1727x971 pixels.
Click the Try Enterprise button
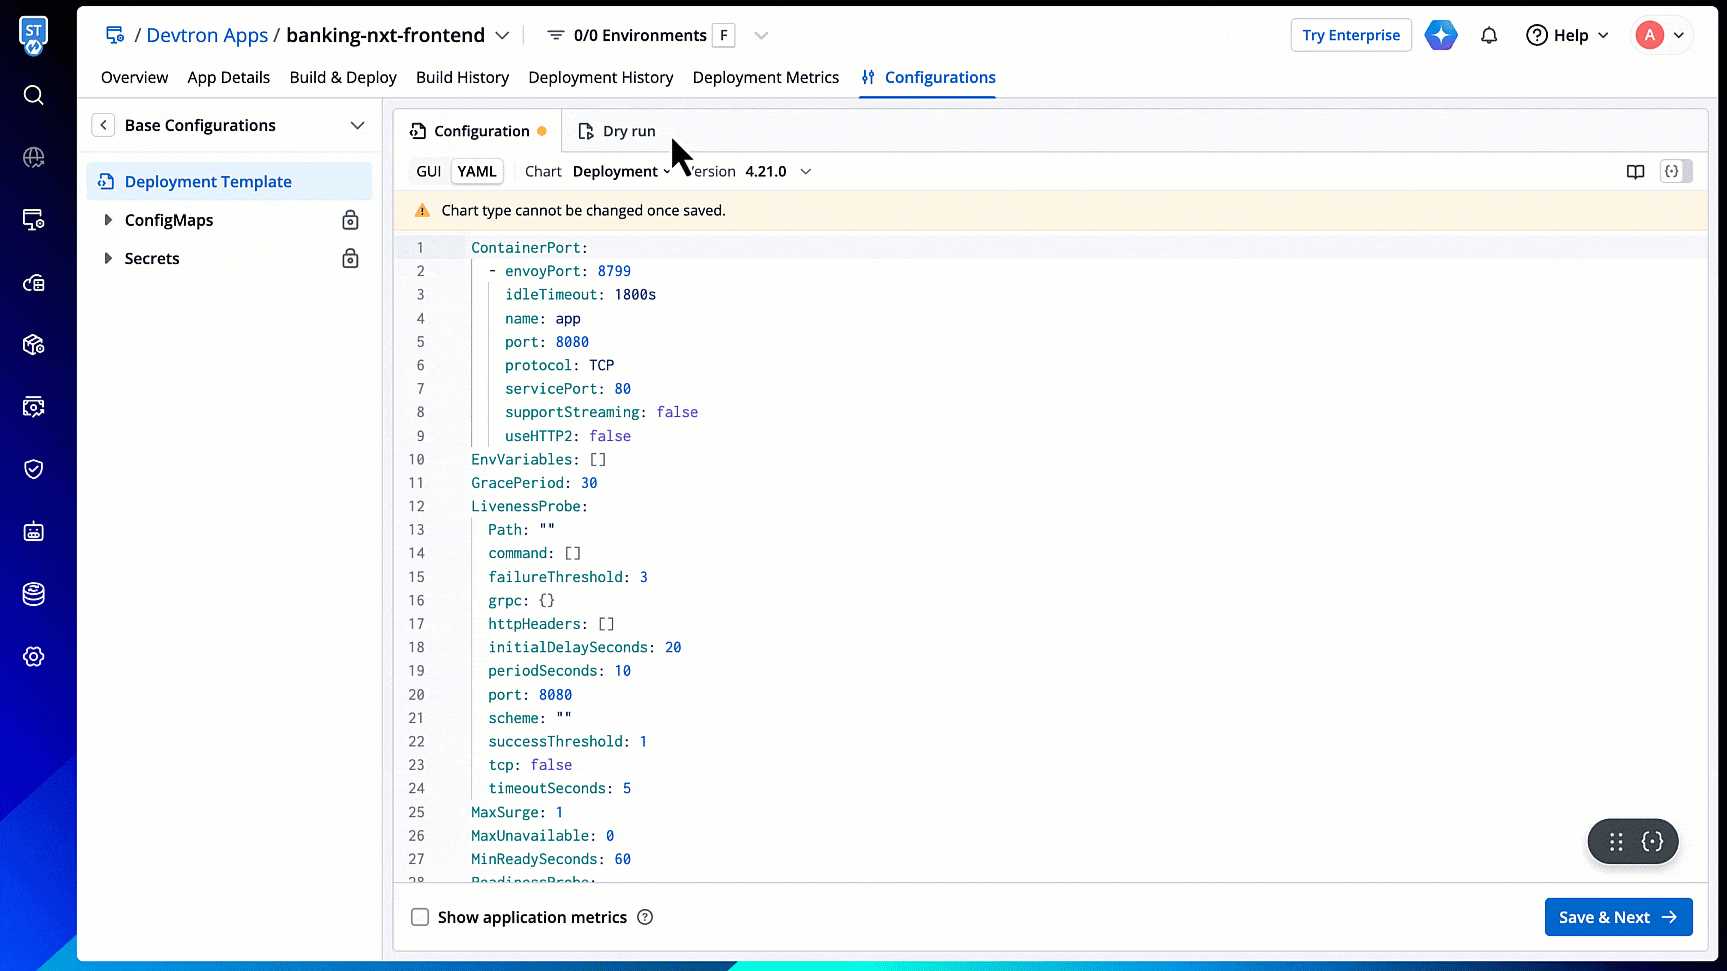[1350, 35]
